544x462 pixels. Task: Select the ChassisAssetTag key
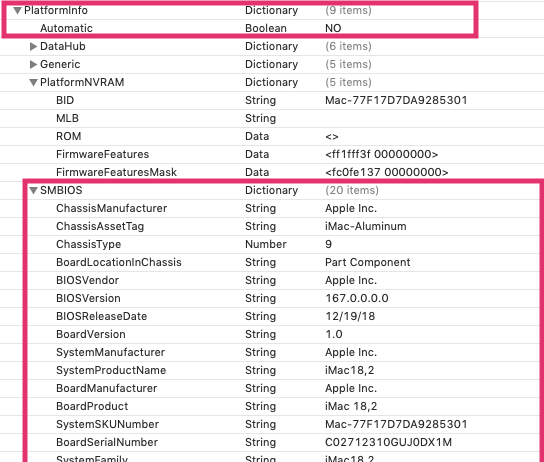100,226
